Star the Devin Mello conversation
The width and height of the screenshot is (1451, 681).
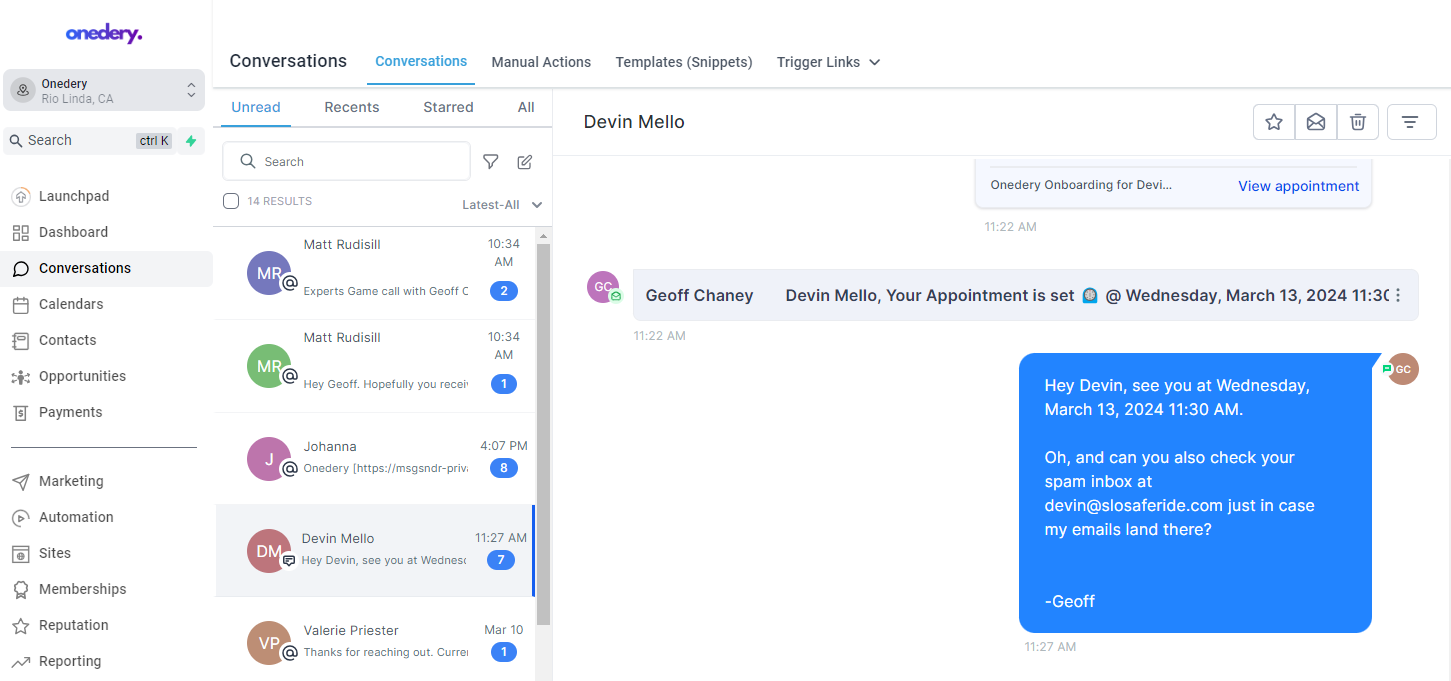[x=1273, y=121]
